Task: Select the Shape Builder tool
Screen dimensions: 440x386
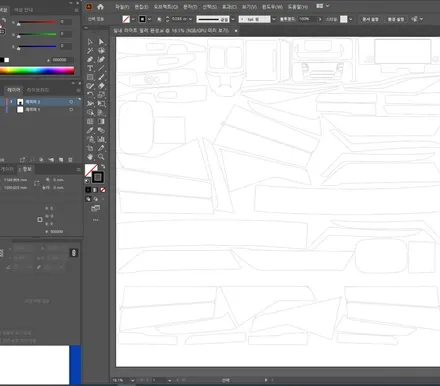Action: coord(90,113)
